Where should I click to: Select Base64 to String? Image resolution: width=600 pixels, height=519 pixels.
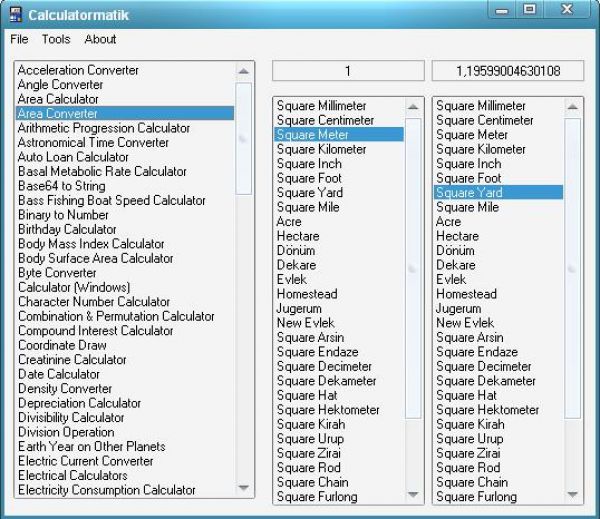pyautogui.click(x=125, y=186)
